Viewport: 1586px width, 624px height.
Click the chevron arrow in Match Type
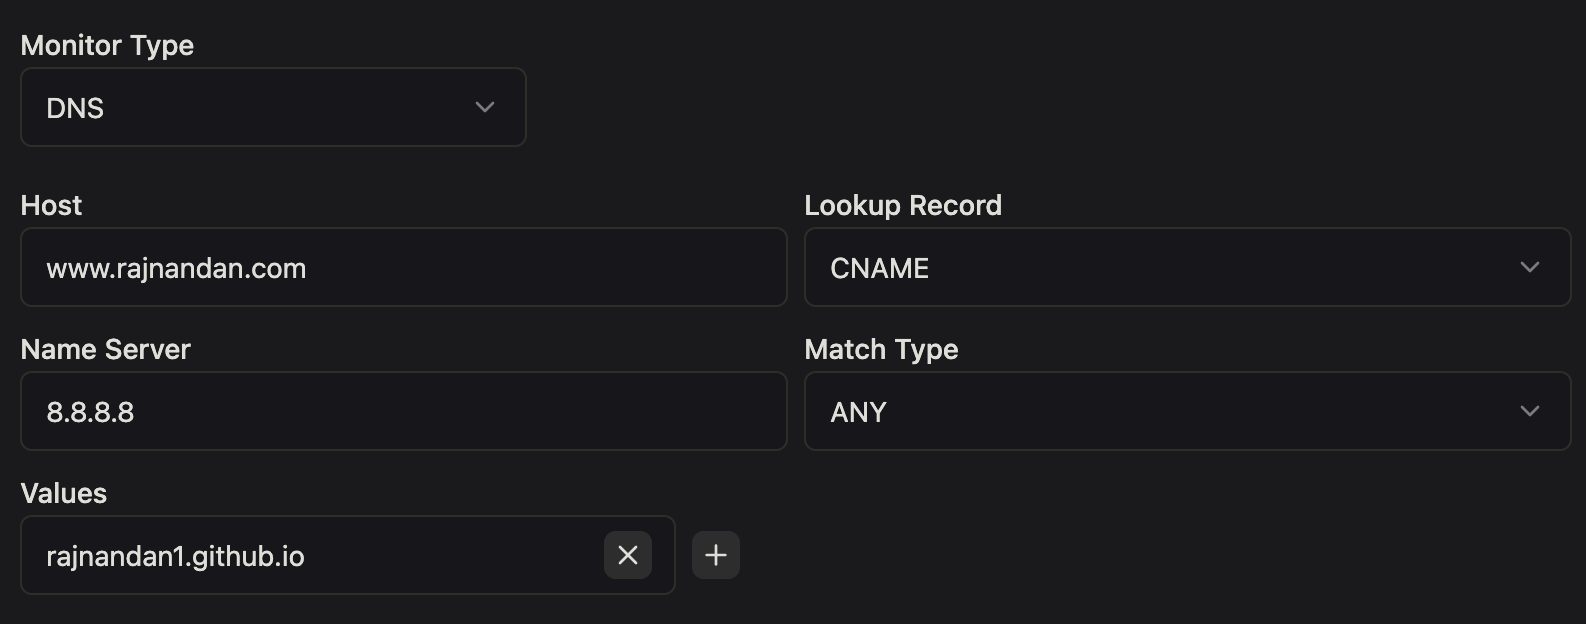pos(1529,411)
